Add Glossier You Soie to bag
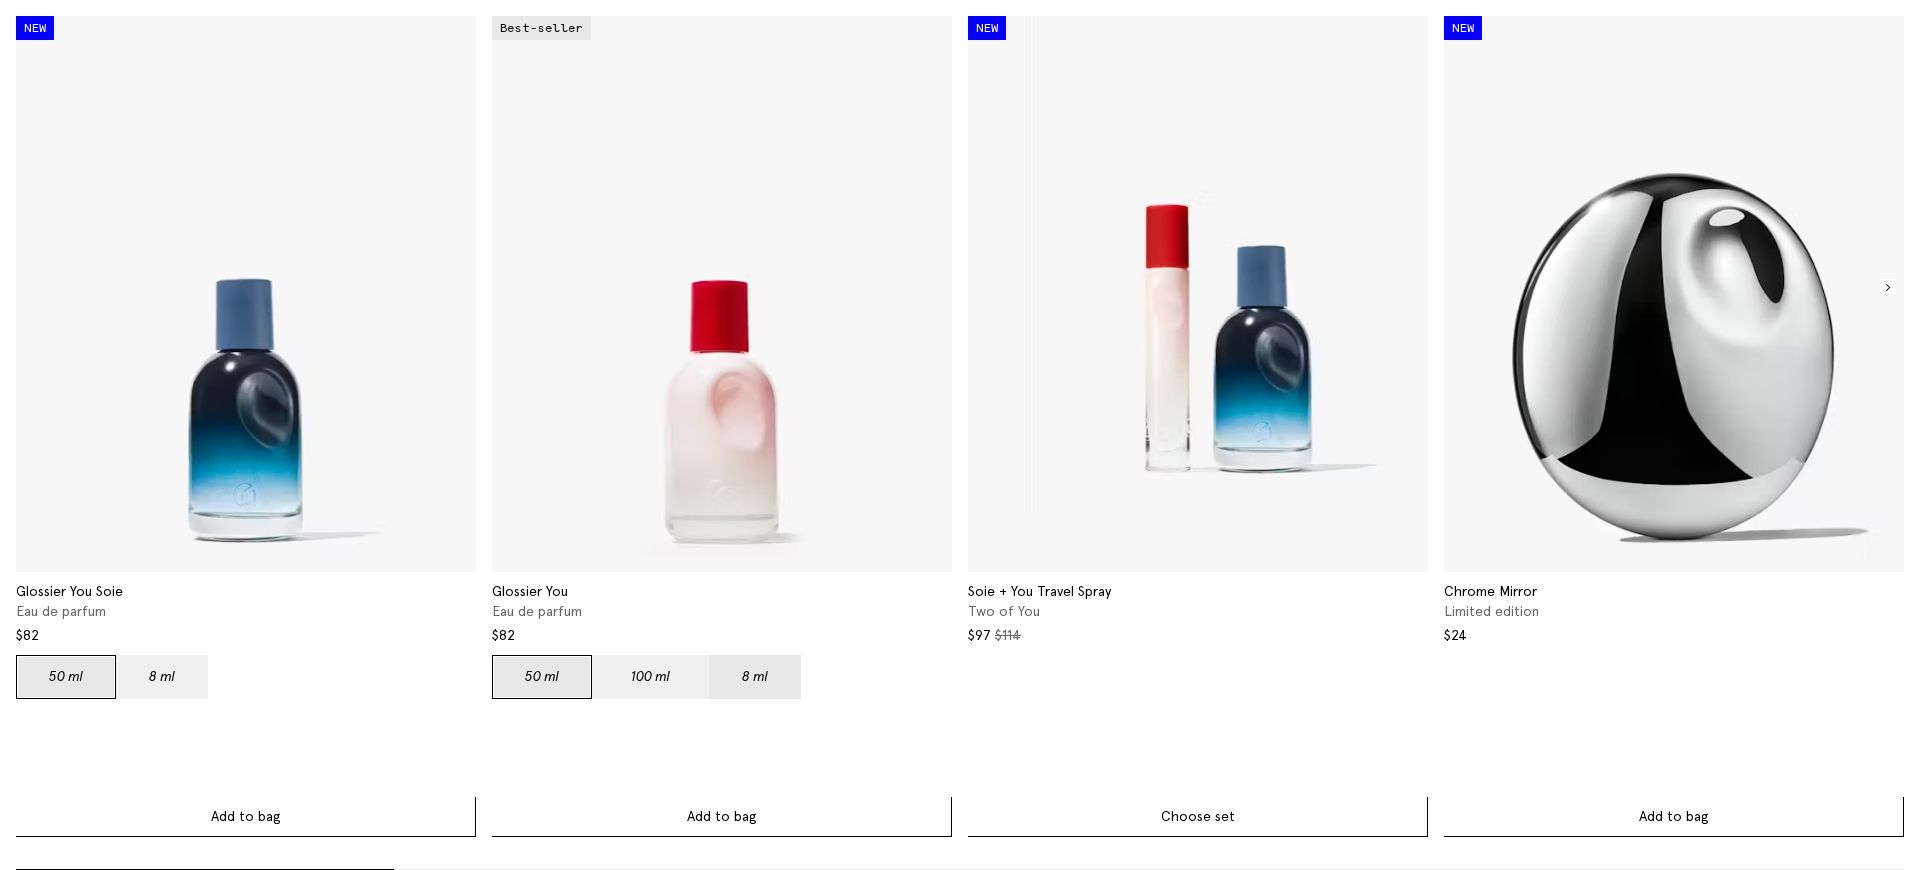 click(245, 816)
